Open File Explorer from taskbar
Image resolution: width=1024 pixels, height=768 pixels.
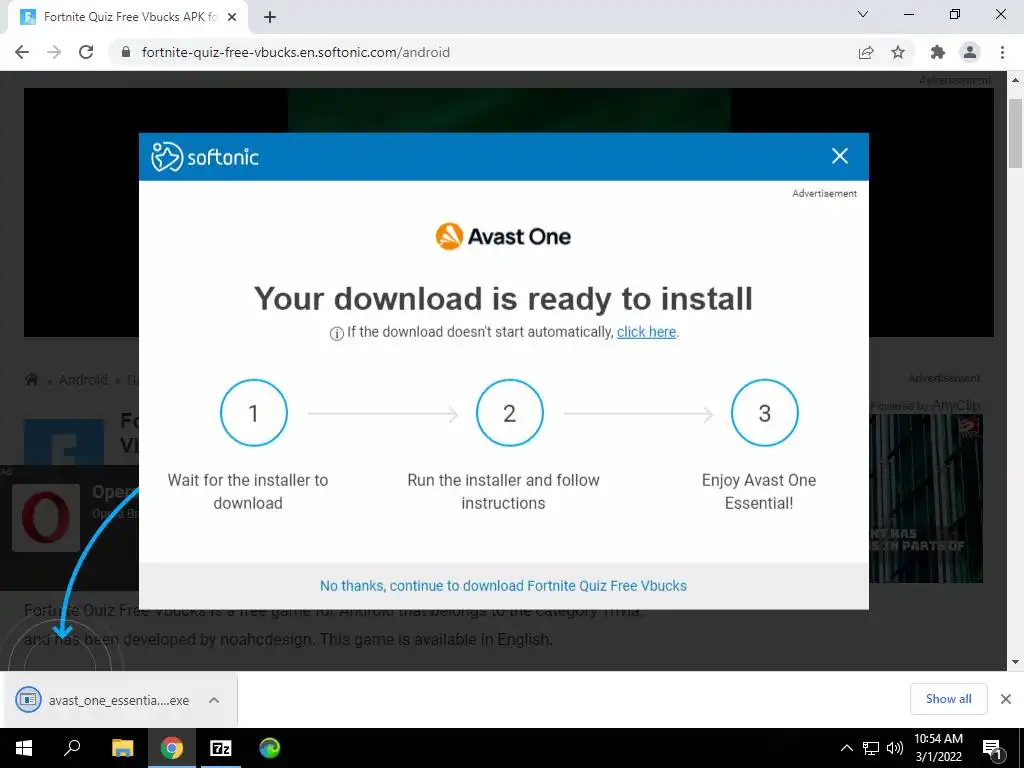(122, 748)
